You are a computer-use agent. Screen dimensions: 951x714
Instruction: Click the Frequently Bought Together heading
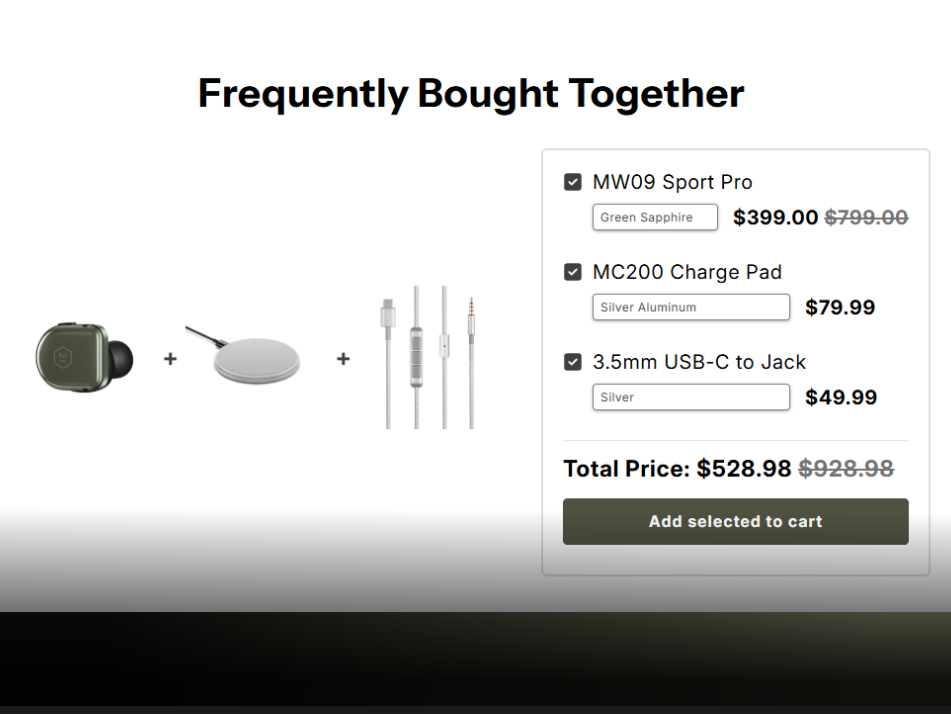(471, 94)
